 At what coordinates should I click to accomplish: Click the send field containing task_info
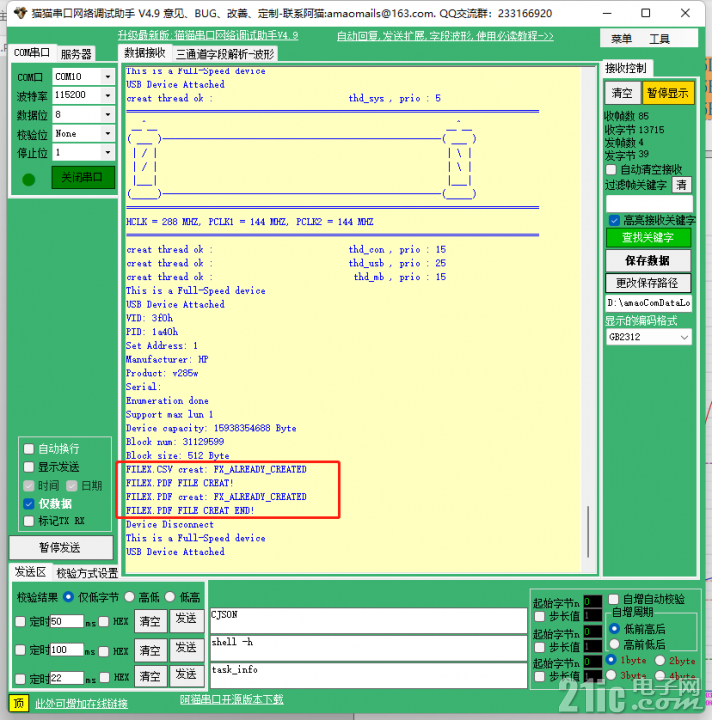(x=369, y=675)
